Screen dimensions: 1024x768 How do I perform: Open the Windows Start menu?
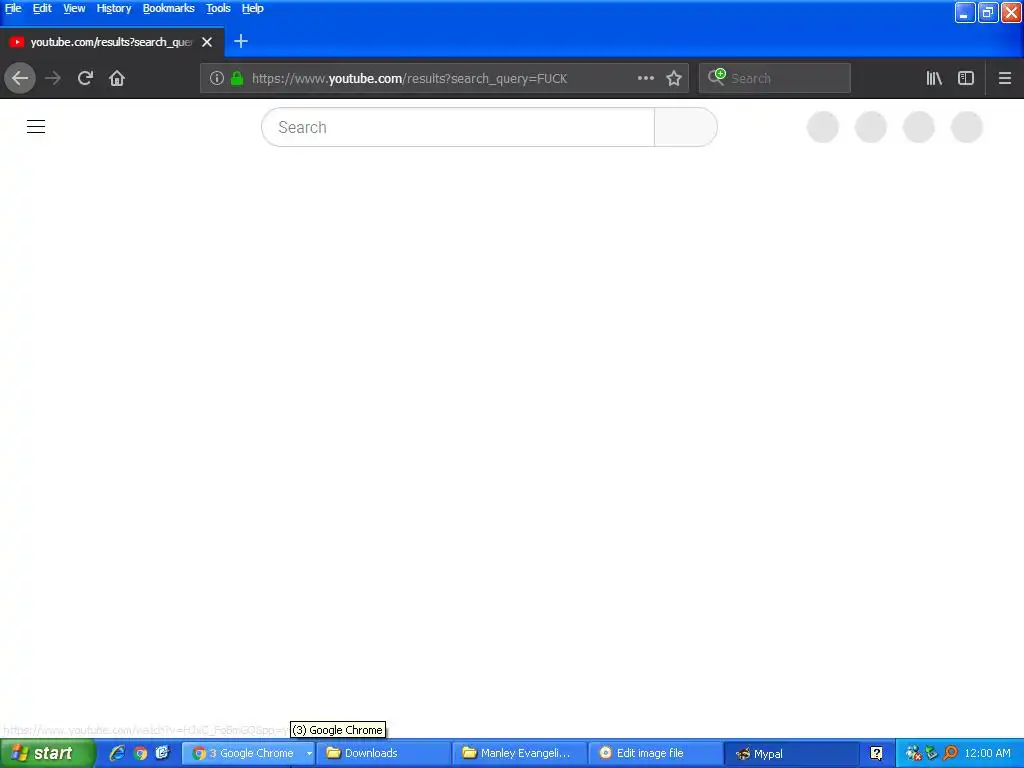click(x=48, y=754)
